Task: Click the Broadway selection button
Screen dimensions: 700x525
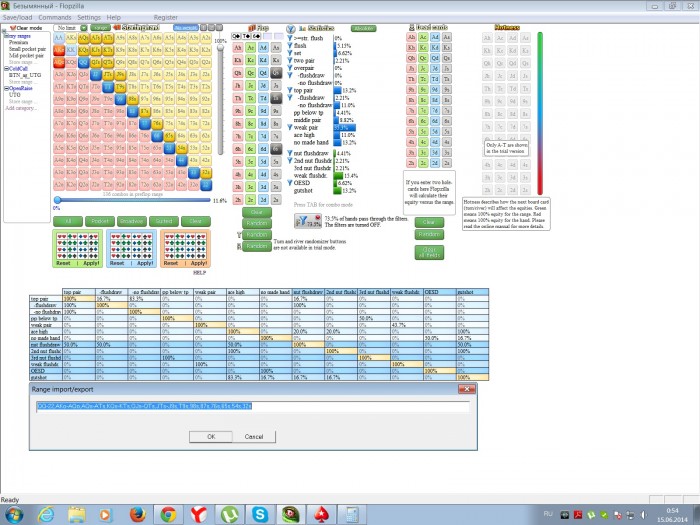Action: 132,221
